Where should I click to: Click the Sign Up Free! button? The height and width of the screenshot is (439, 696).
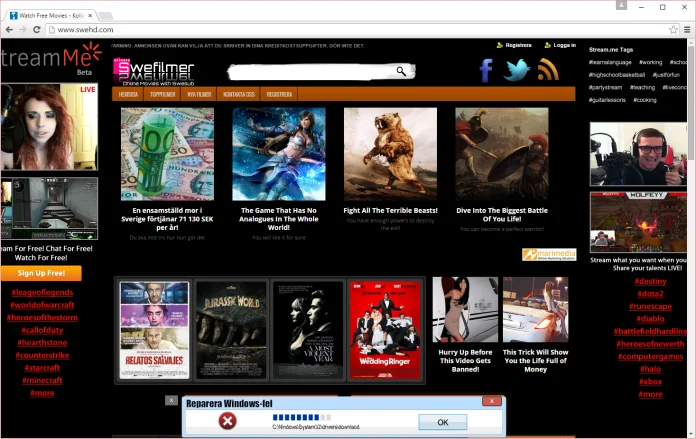pos(41,273)
